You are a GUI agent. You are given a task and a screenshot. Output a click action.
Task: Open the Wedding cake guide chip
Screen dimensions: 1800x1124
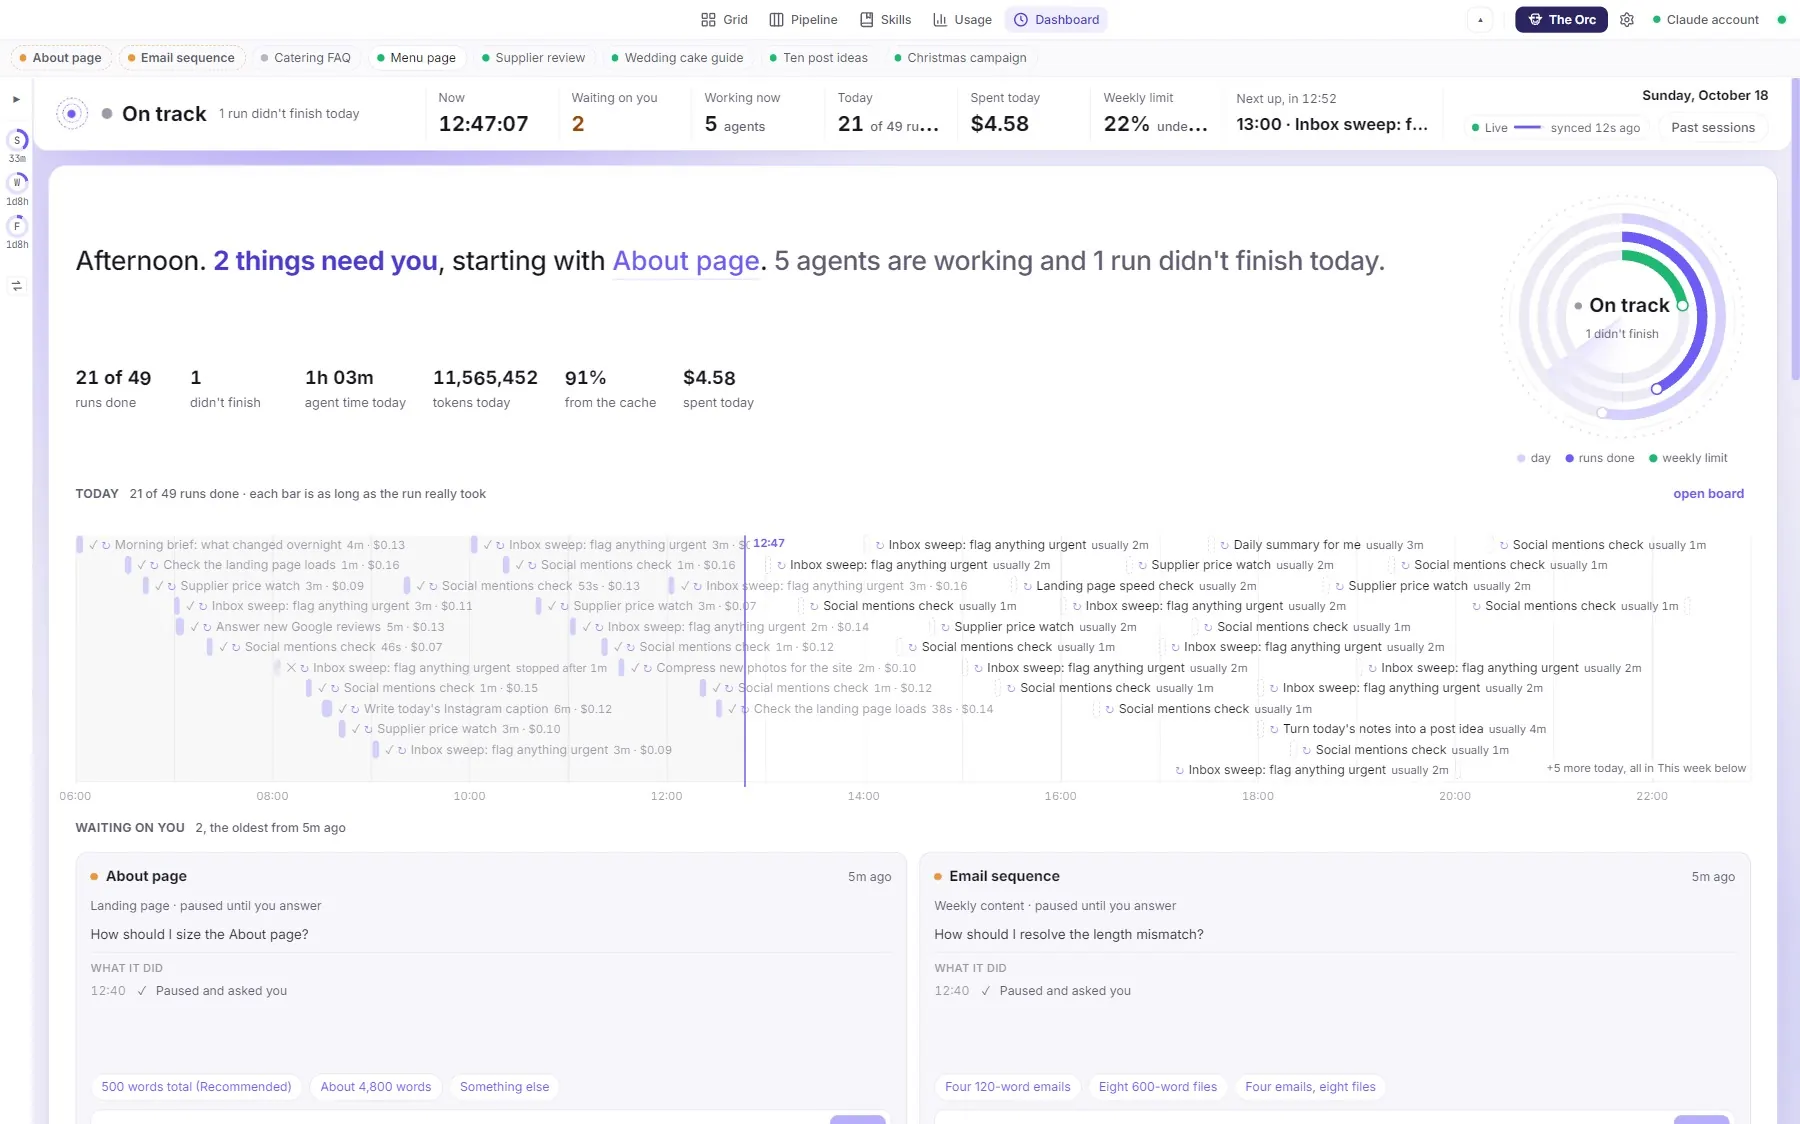pos(677,57)
